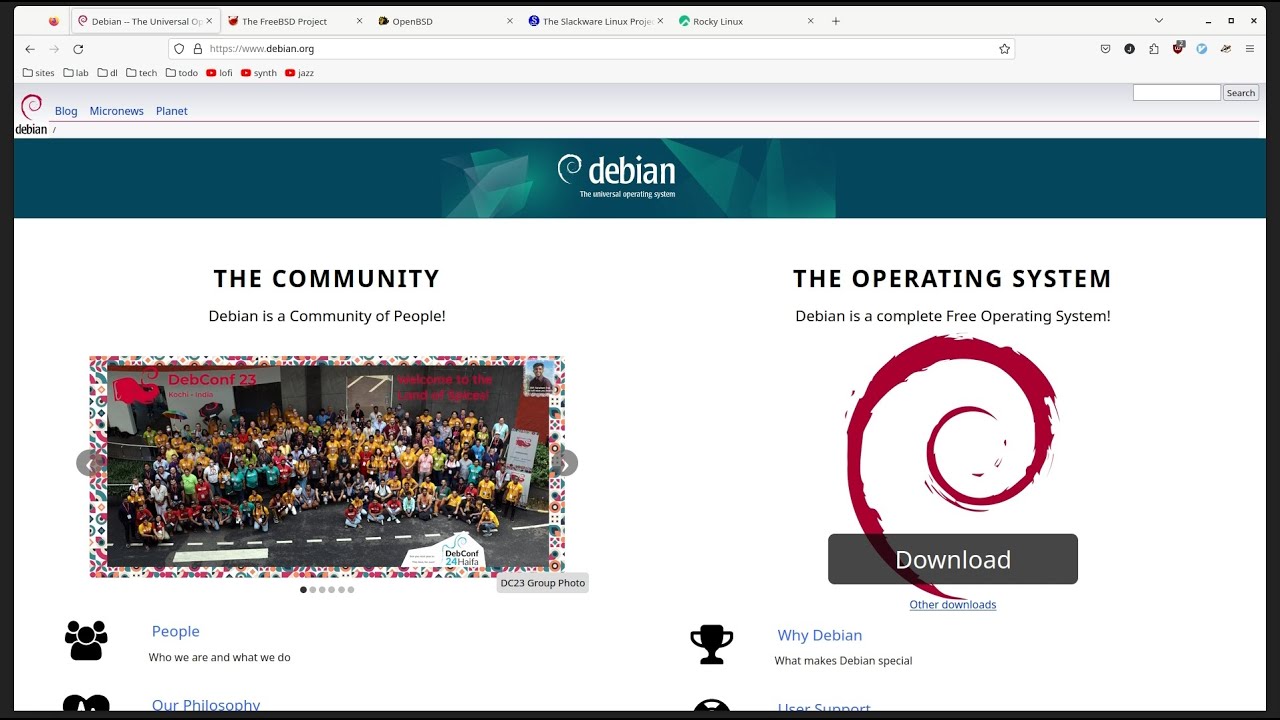
Task: Show the previous slide in the photo carousel
Action: [x=91, y=463]
